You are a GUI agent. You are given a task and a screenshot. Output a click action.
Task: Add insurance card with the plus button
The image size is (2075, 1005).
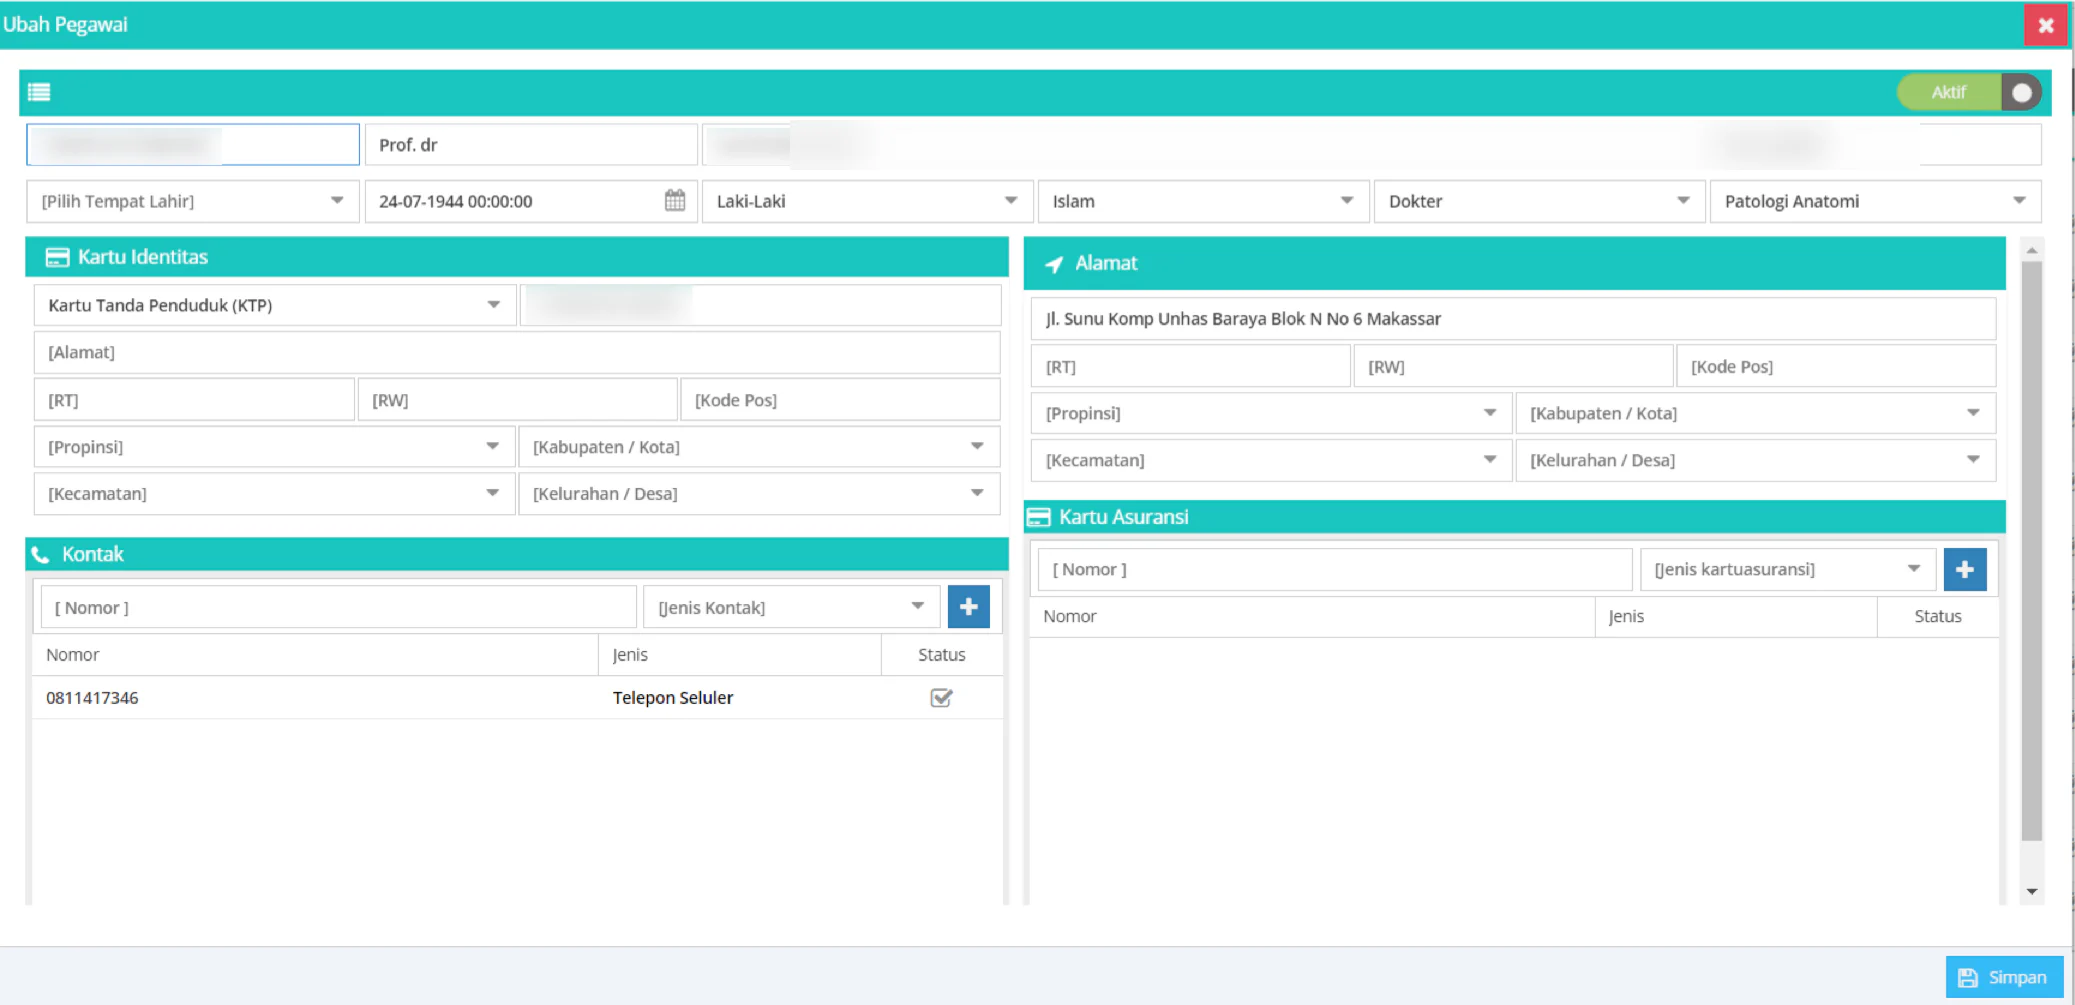point(1964,569)
